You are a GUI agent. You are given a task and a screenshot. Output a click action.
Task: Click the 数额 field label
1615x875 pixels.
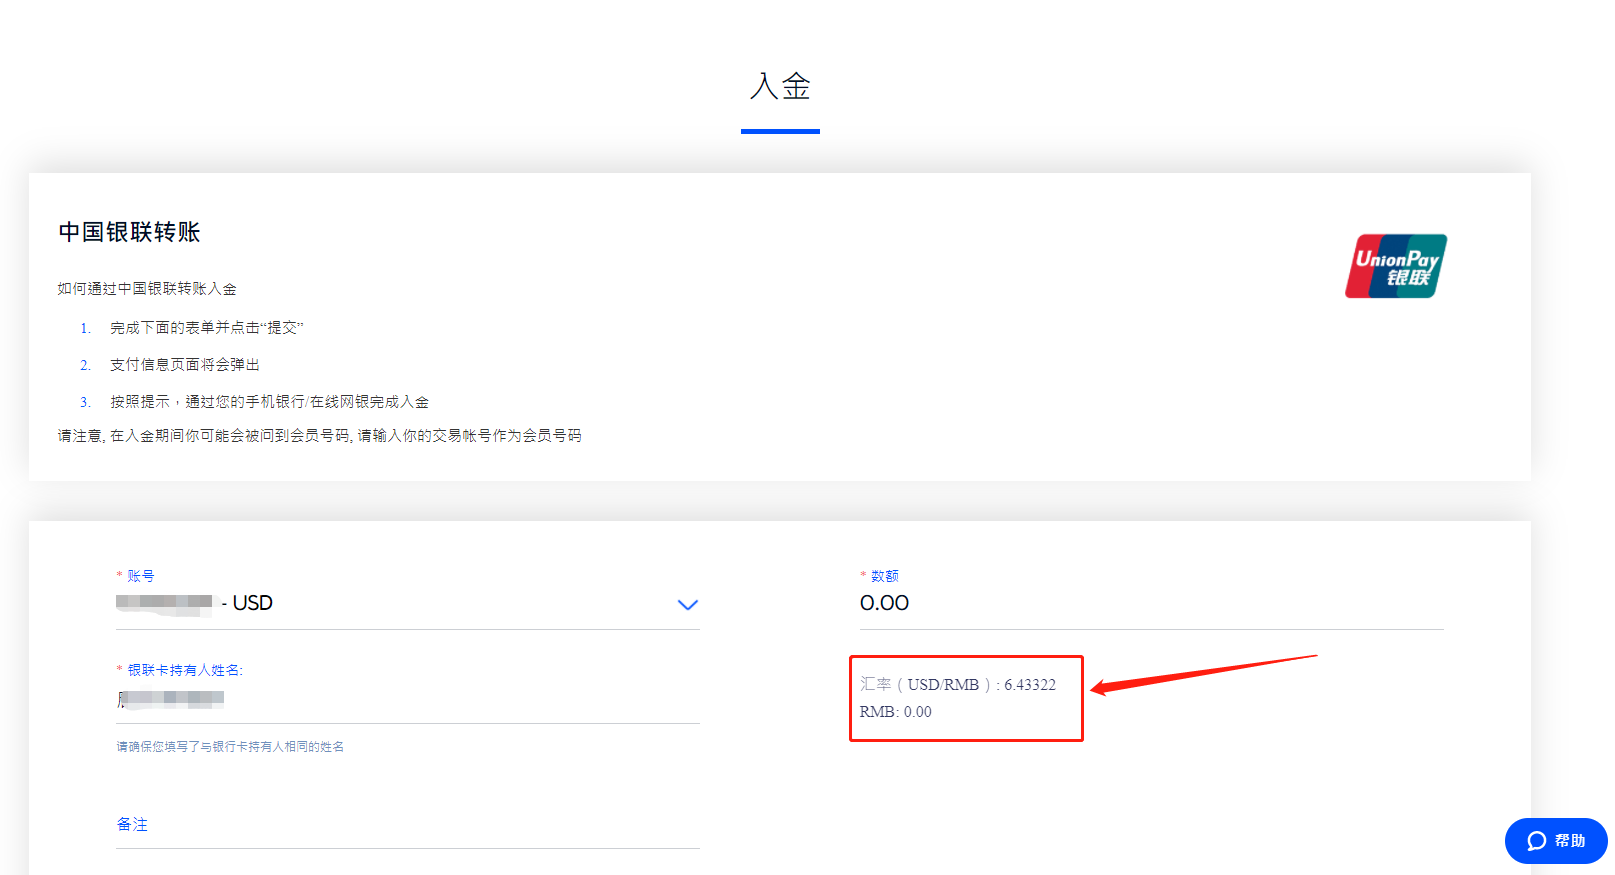884,576
